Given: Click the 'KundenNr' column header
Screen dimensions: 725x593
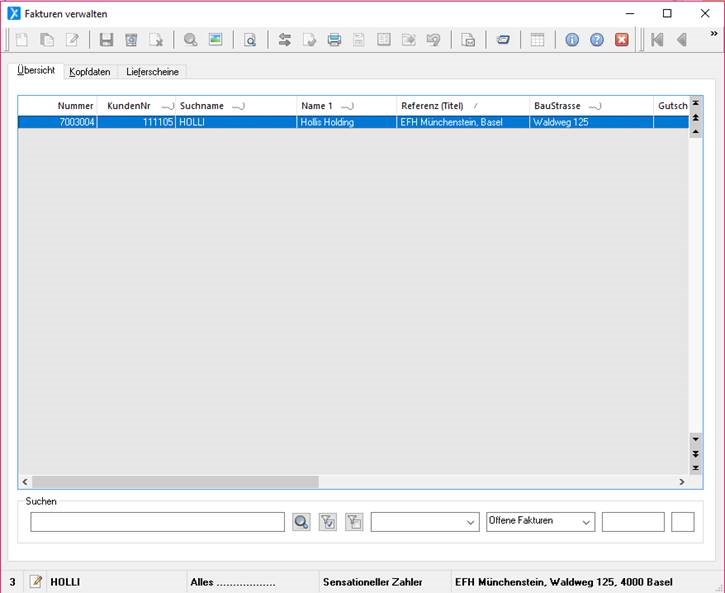Looking at the screenshot, I should coord(129,106).
